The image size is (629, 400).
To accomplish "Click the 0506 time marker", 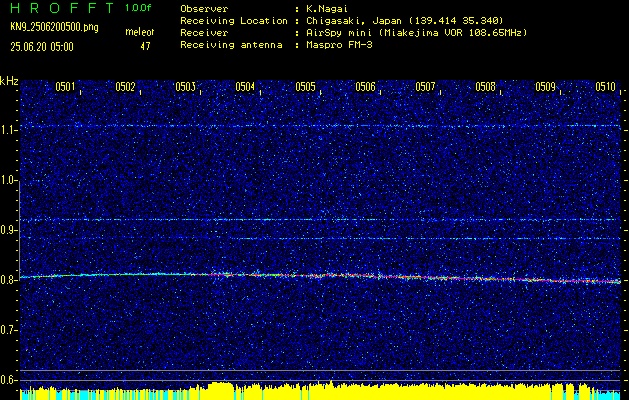I will pos(365,87).
